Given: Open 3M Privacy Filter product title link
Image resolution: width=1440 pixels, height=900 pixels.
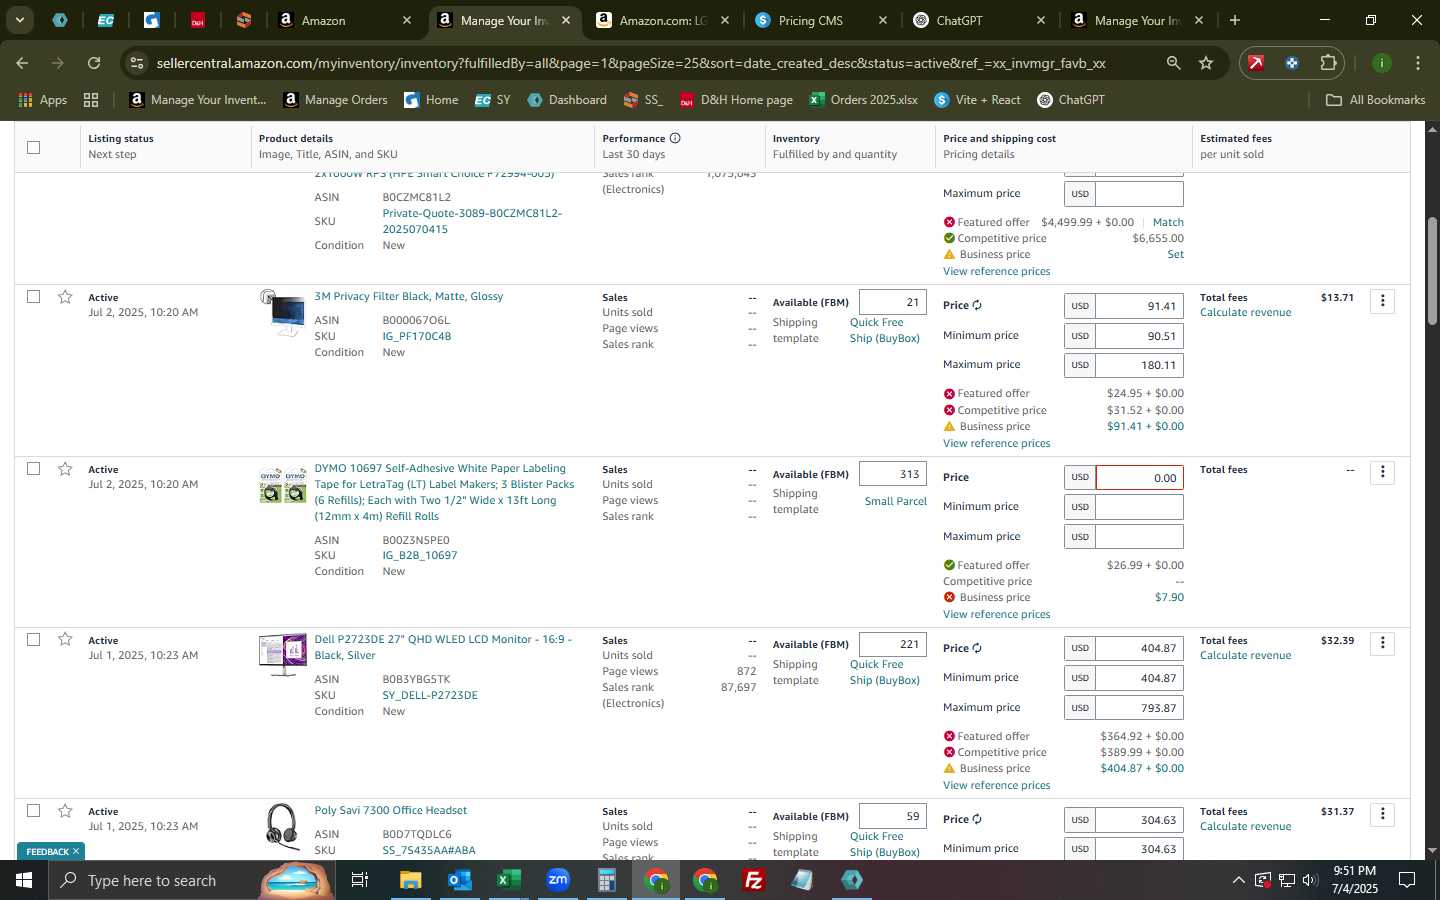Looking at the screenshot, I should [x=408, y=296].
